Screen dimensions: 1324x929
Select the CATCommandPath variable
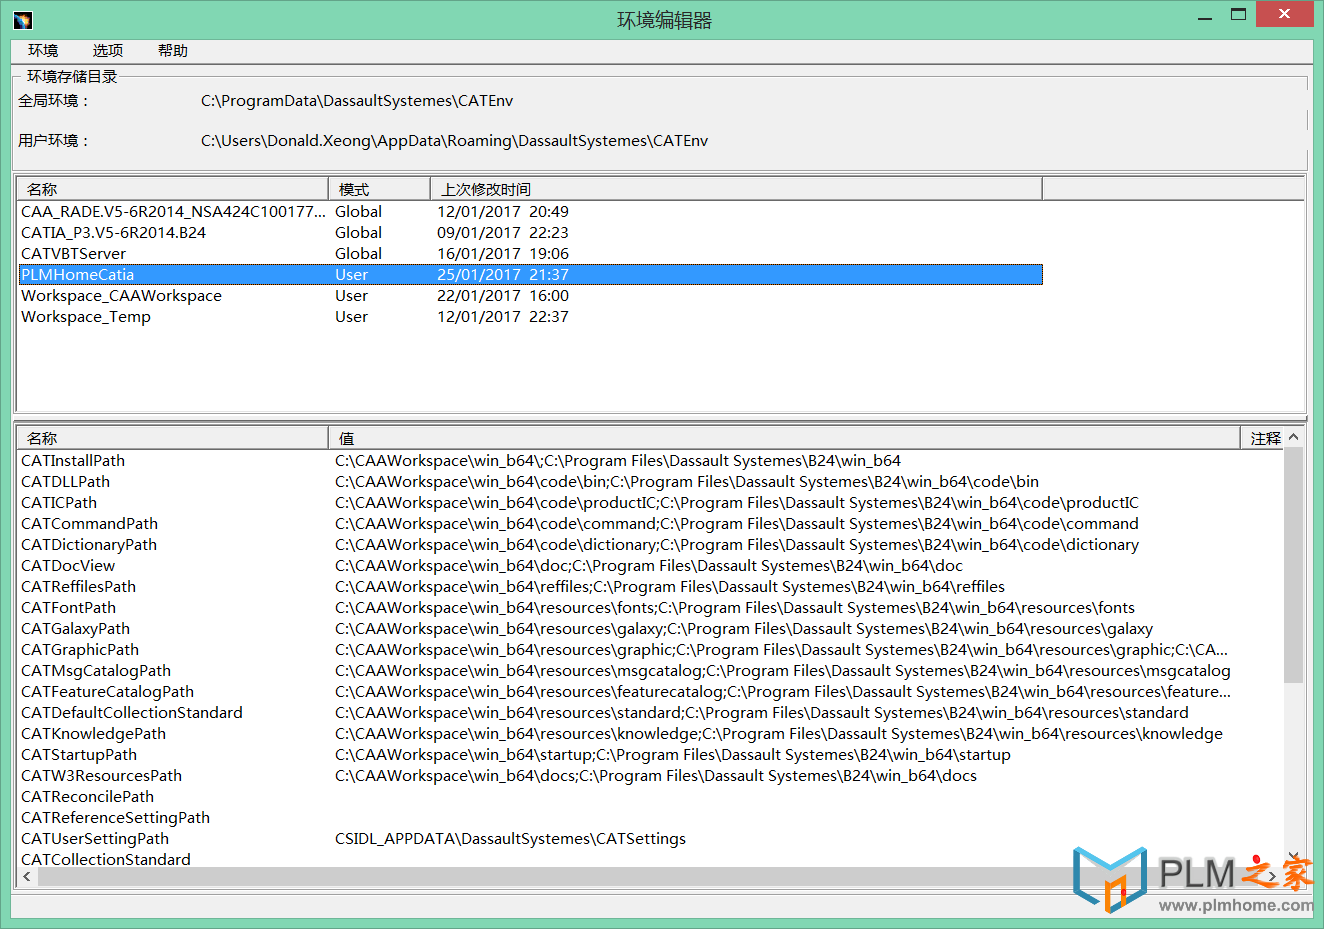point(89,524)
